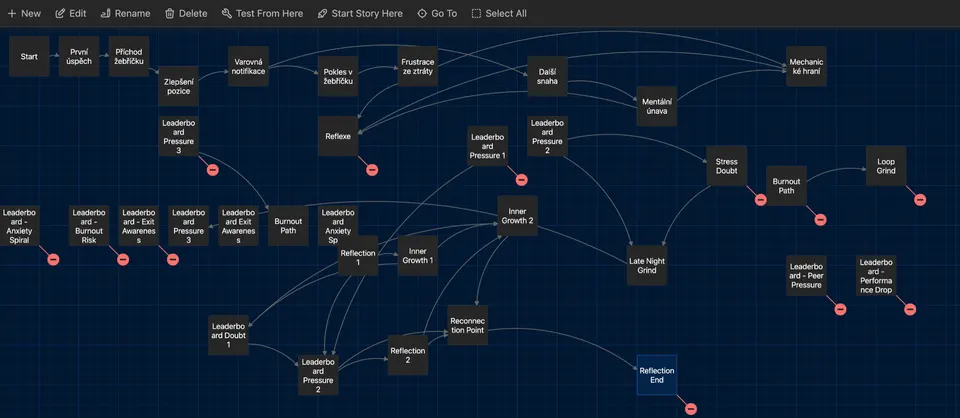The width and height of the screenshot is (960, 418).
Task: Click the red marker below Loop Grind
Action: [x=920, y=200]
